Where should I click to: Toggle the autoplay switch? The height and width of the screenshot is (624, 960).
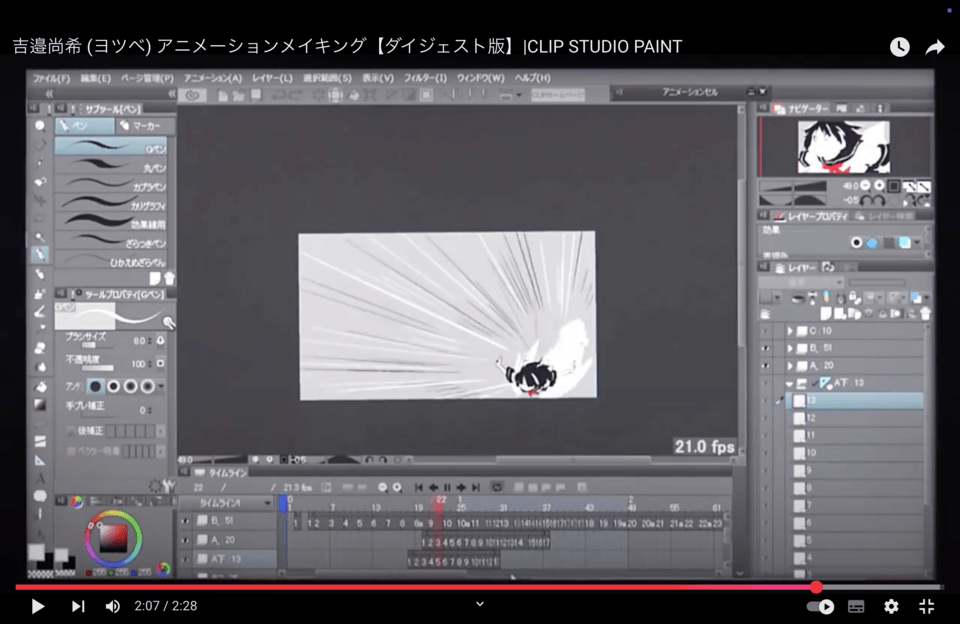820,606
